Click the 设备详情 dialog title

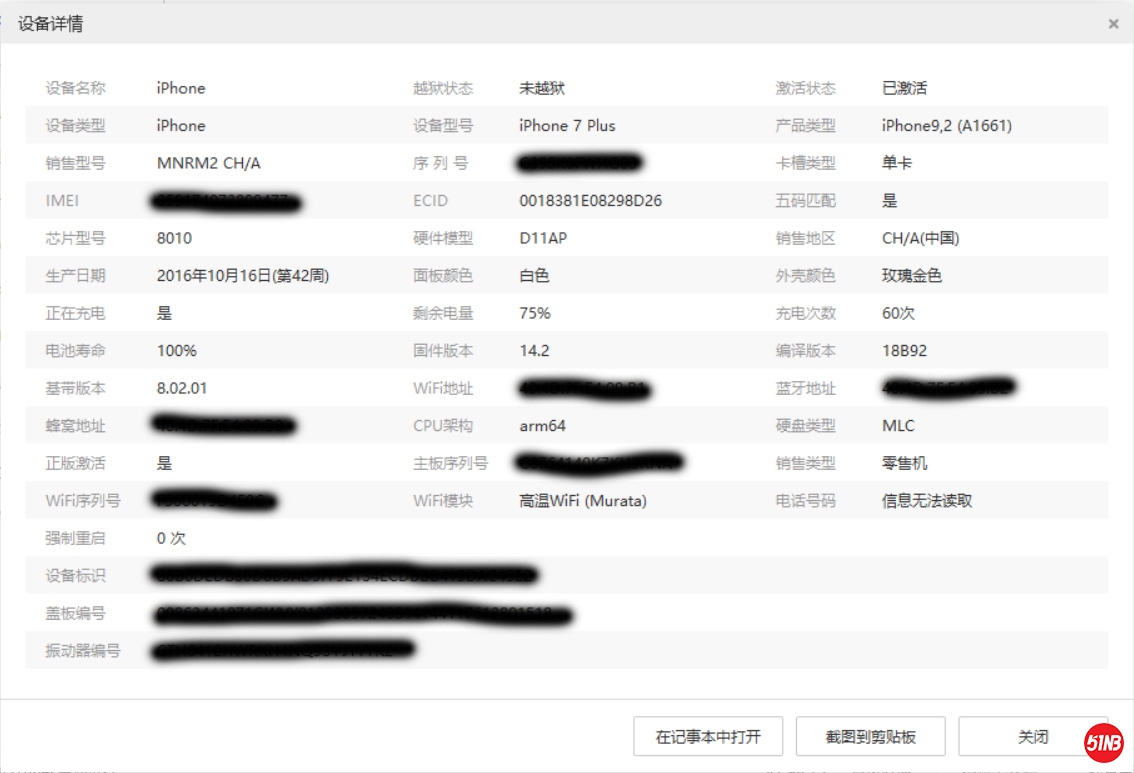tap(50, 24)
